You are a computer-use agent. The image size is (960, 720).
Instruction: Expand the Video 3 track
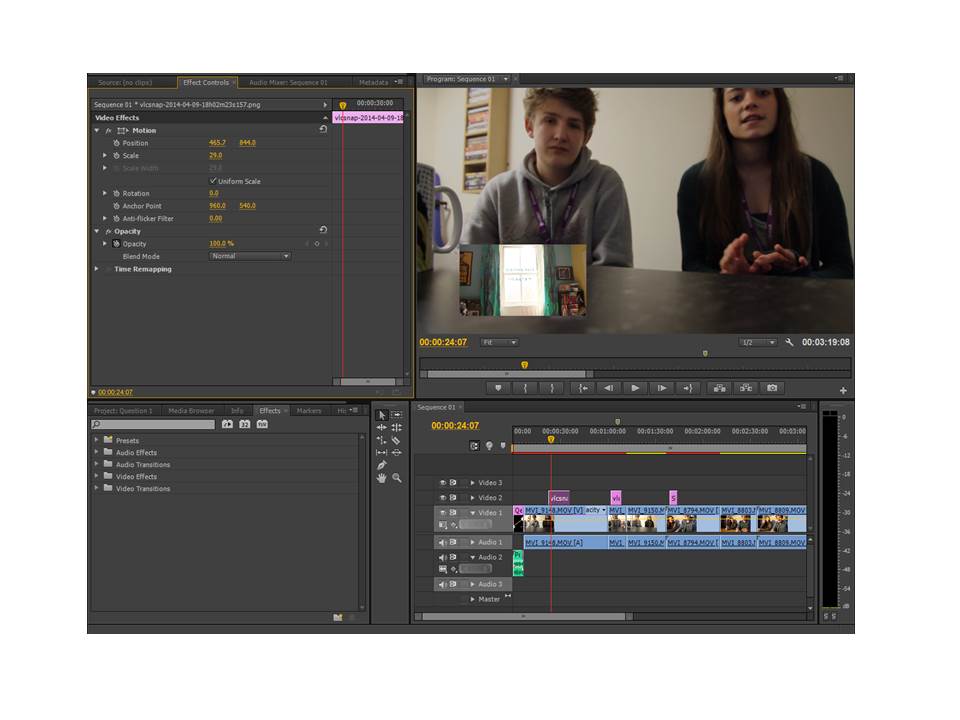pos(472,483)
